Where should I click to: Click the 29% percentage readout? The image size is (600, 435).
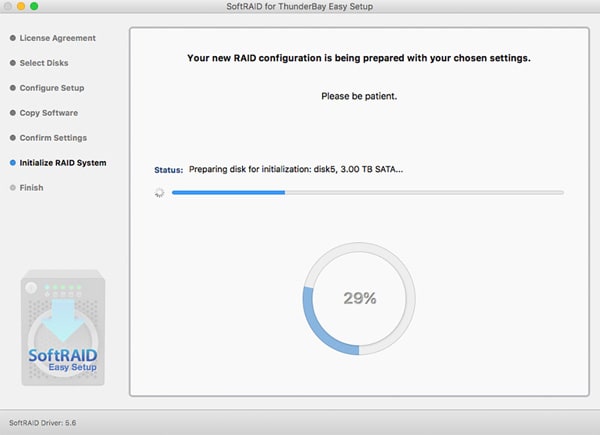tap(357, 298)
